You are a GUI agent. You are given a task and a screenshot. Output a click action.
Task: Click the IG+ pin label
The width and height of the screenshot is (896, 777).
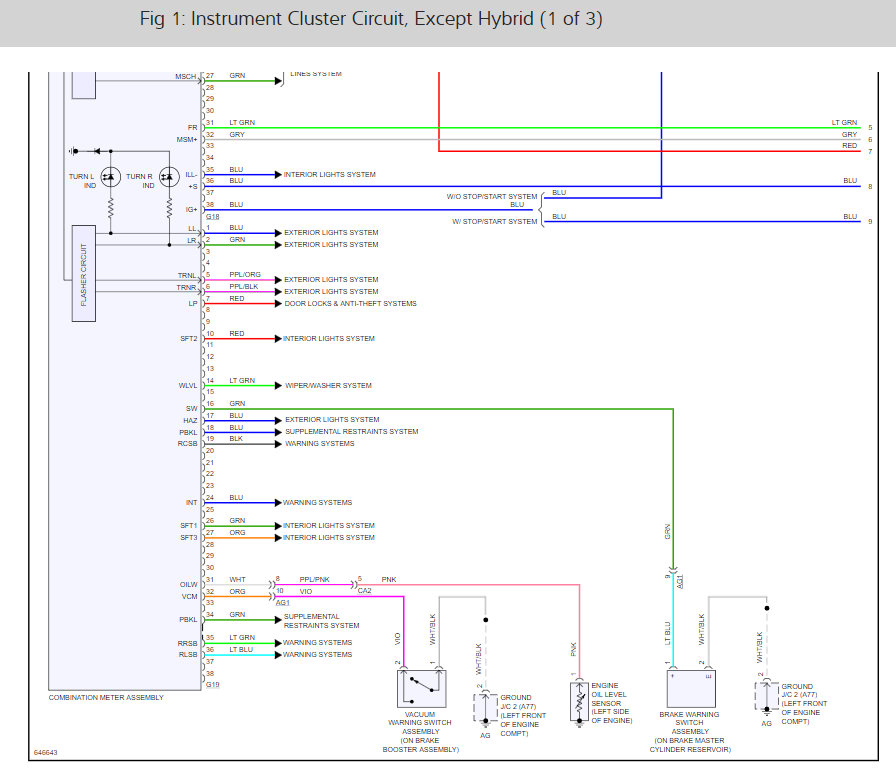191,210
